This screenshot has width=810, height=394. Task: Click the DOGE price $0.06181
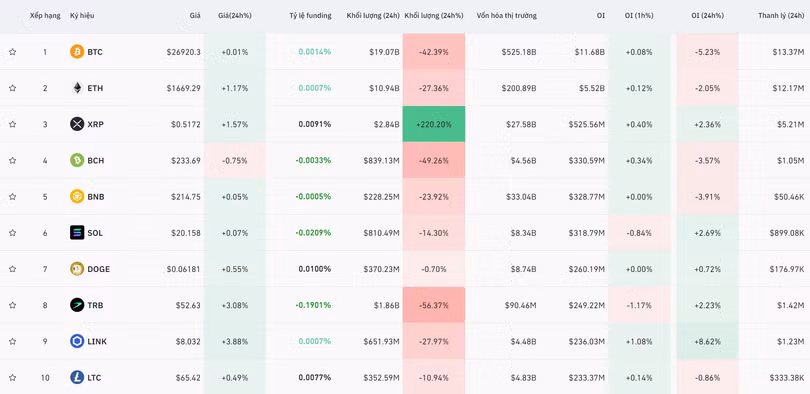(x=183, y=269)
